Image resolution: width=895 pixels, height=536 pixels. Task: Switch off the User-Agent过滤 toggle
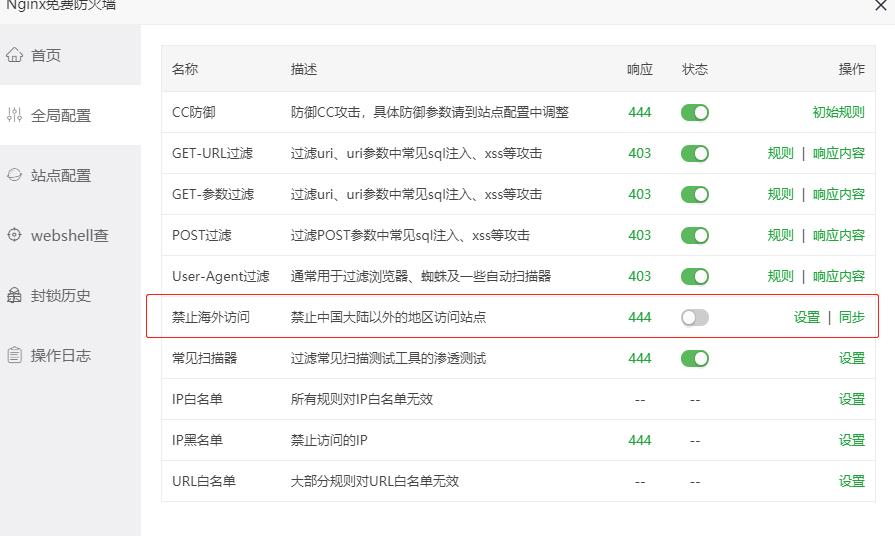click(694, 276)
